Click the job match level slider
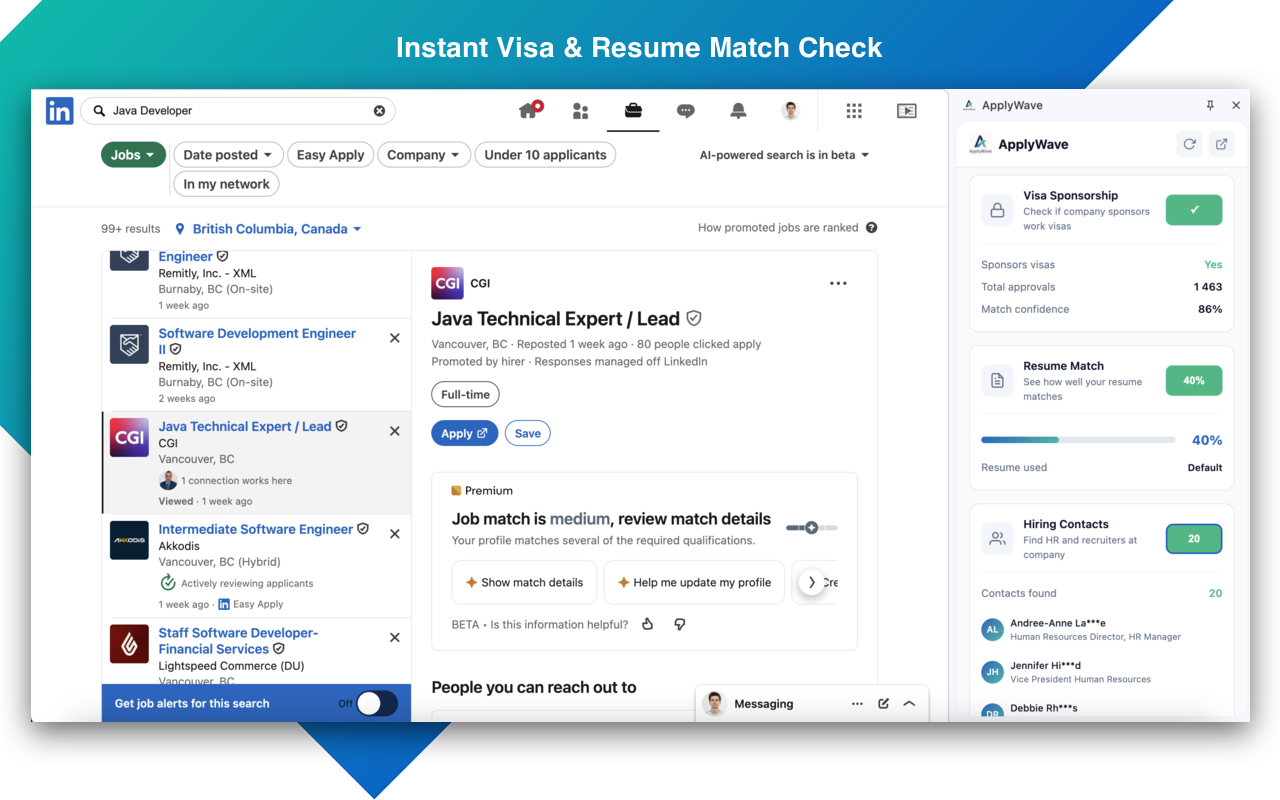The height and width of the screenshot is (800, 1280). [812, 527]
